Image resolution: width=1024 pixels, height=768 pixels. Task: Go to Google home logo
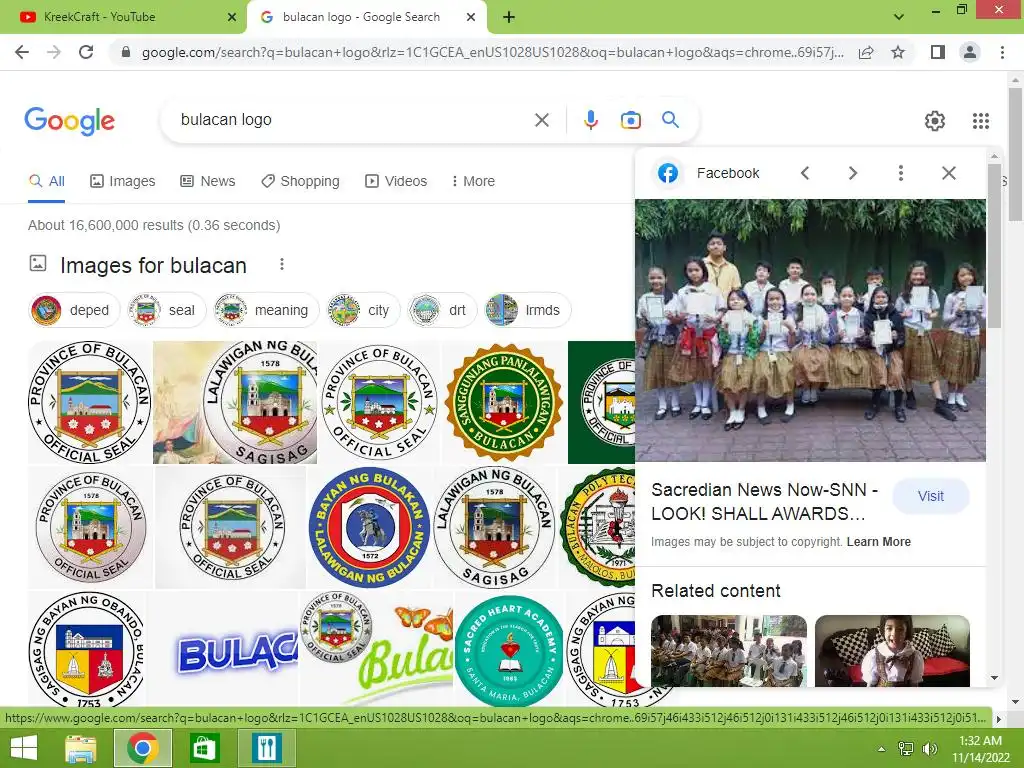coord(70,121)
